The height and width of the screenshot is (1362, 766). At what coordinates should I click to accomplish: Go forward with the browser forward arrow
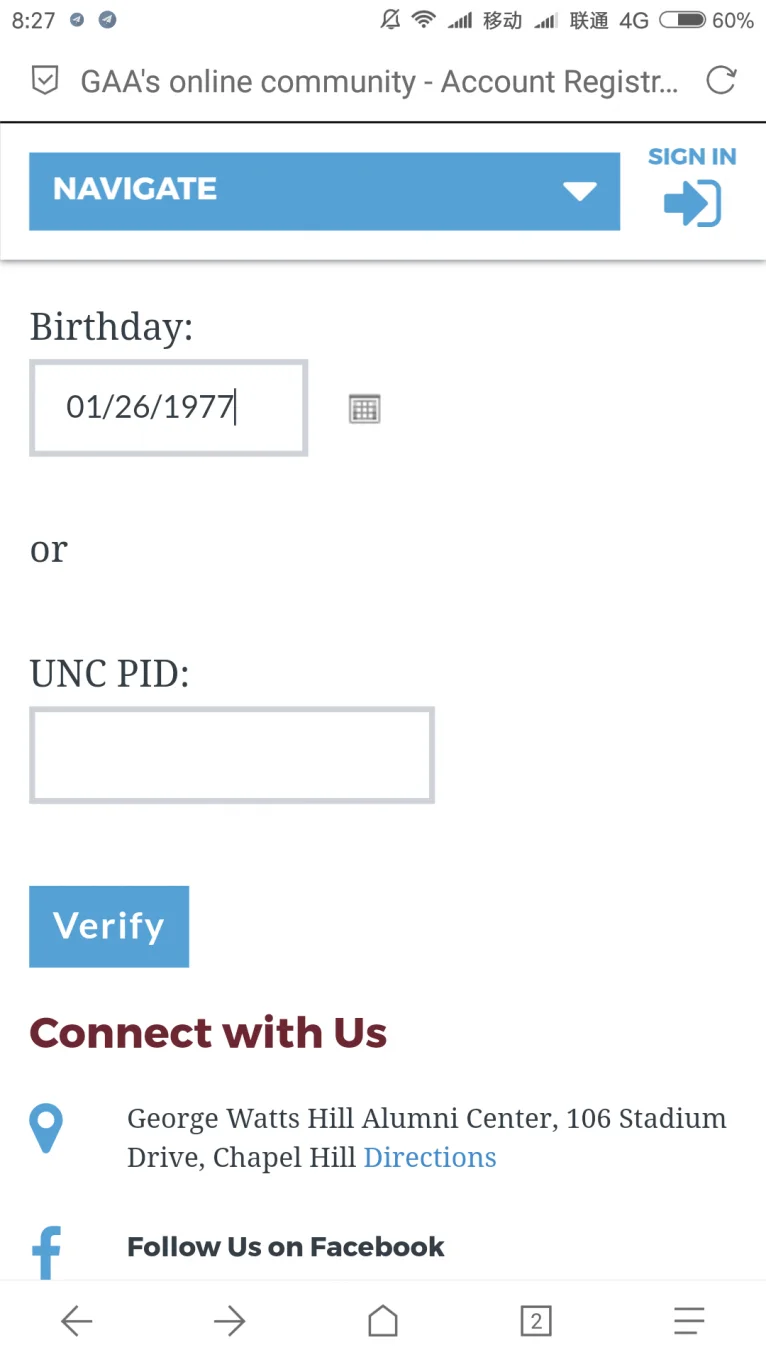(x=230, y=1321)
